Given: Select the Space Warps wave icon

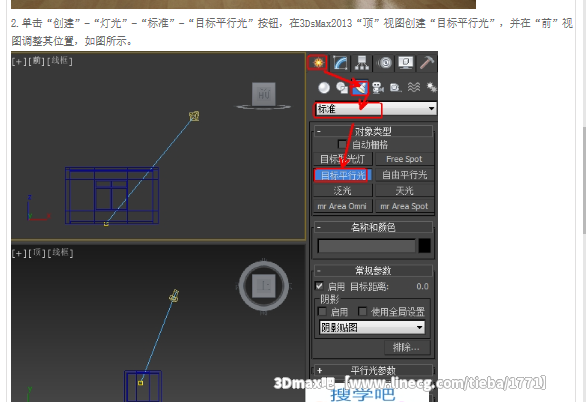Looking at the screenshot, I should [x=413, y=88].
